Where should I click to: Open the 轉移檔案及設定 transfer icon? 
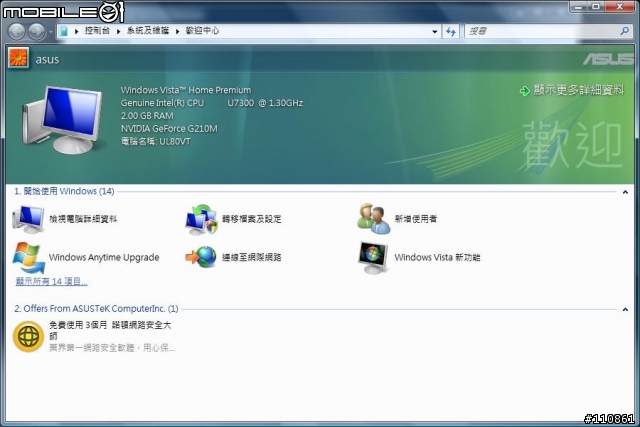[x=201, y=219]
